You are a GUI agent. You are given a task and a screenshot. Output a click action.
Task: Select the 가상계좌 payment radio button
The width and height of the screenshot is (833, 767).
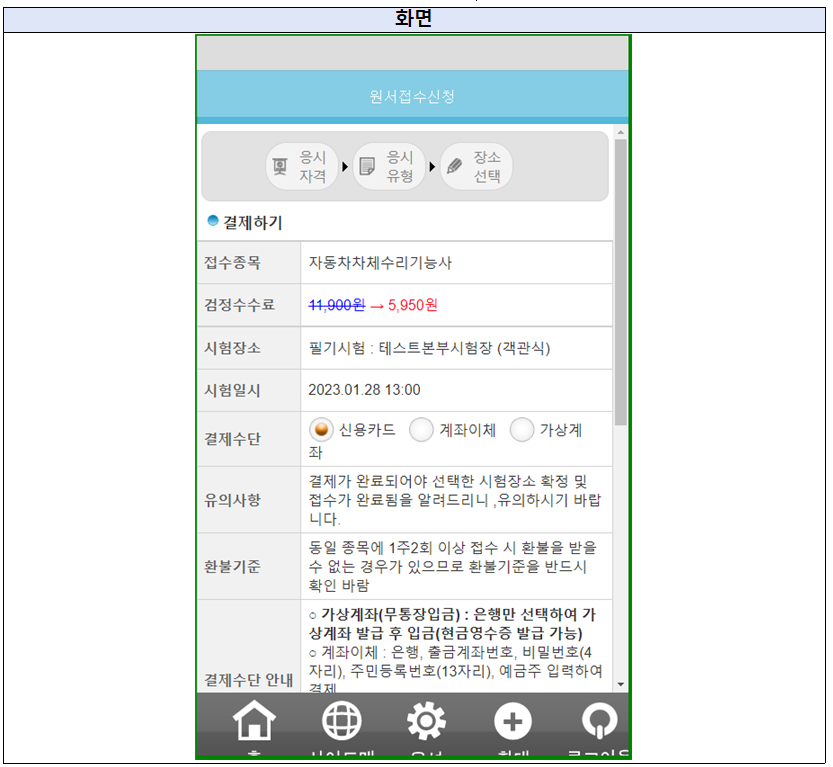click(522, 429)
